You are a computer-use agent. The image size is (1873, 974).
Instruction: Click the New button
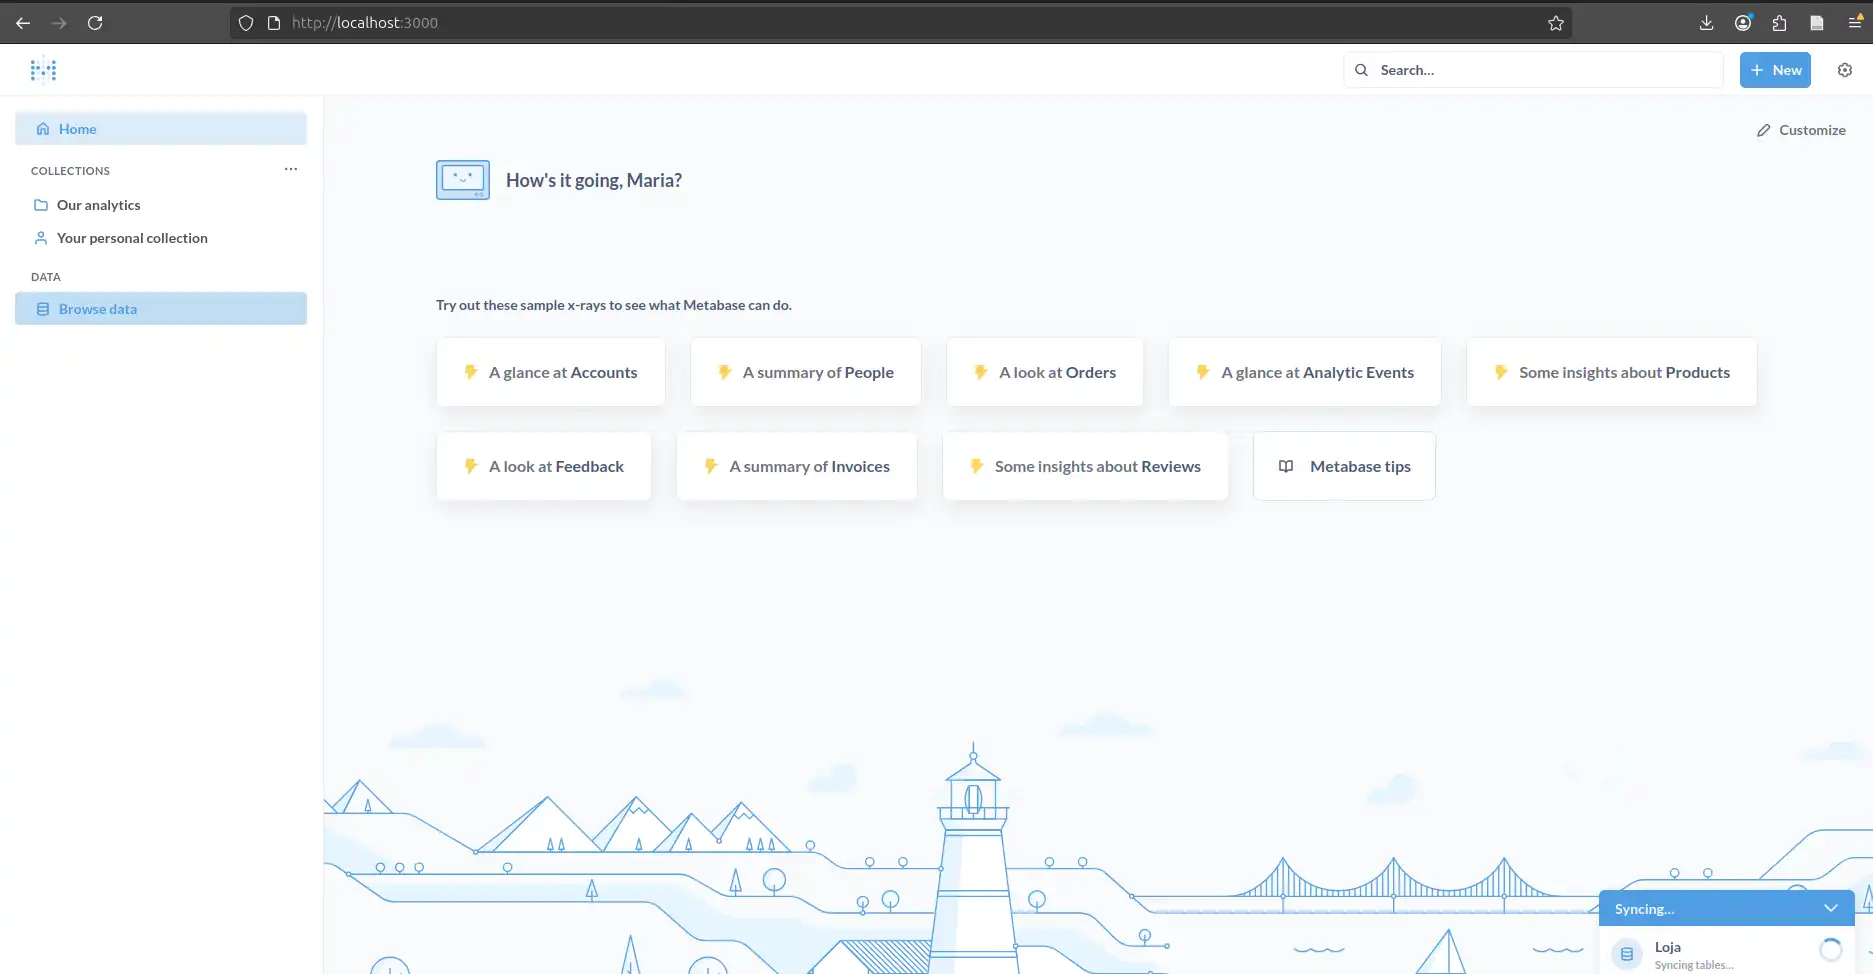(1775, 70)
